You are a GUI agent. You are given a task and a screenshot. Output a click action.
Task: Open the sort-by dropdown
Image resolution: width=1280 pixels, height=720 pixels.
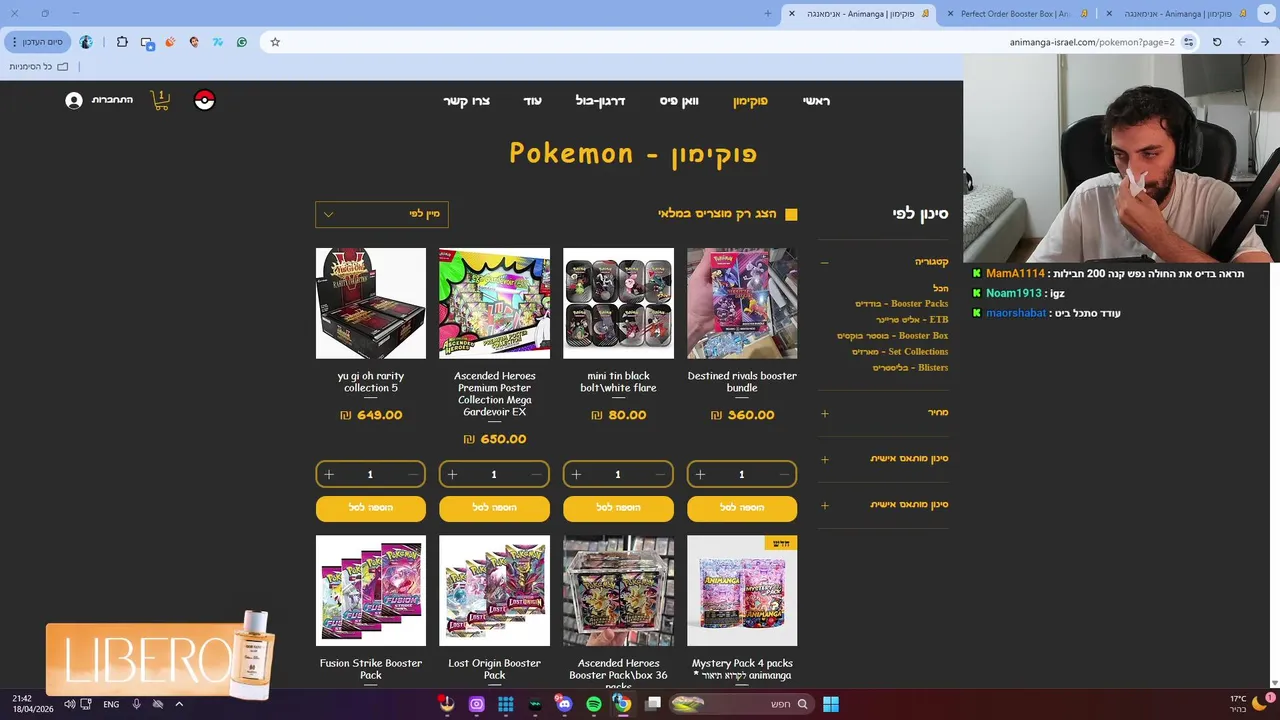(x=382, y=214)
